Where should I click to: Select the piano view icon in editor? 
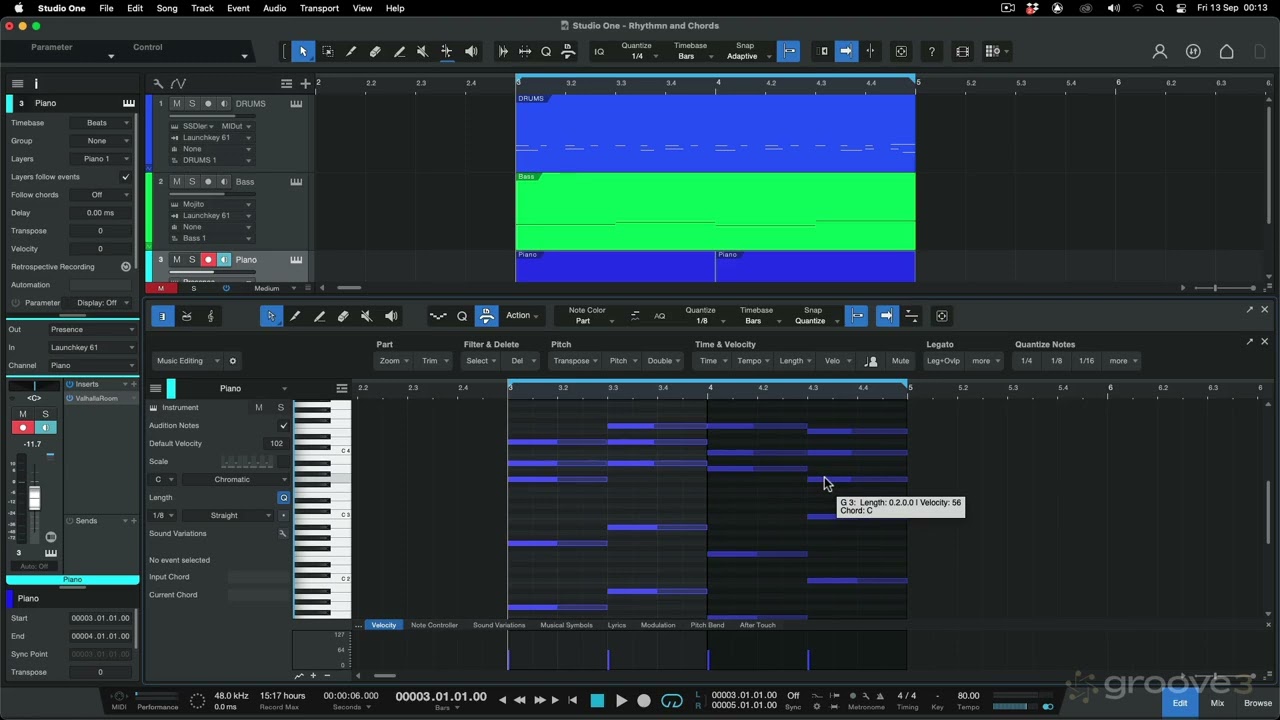click(x=162, y=316)
